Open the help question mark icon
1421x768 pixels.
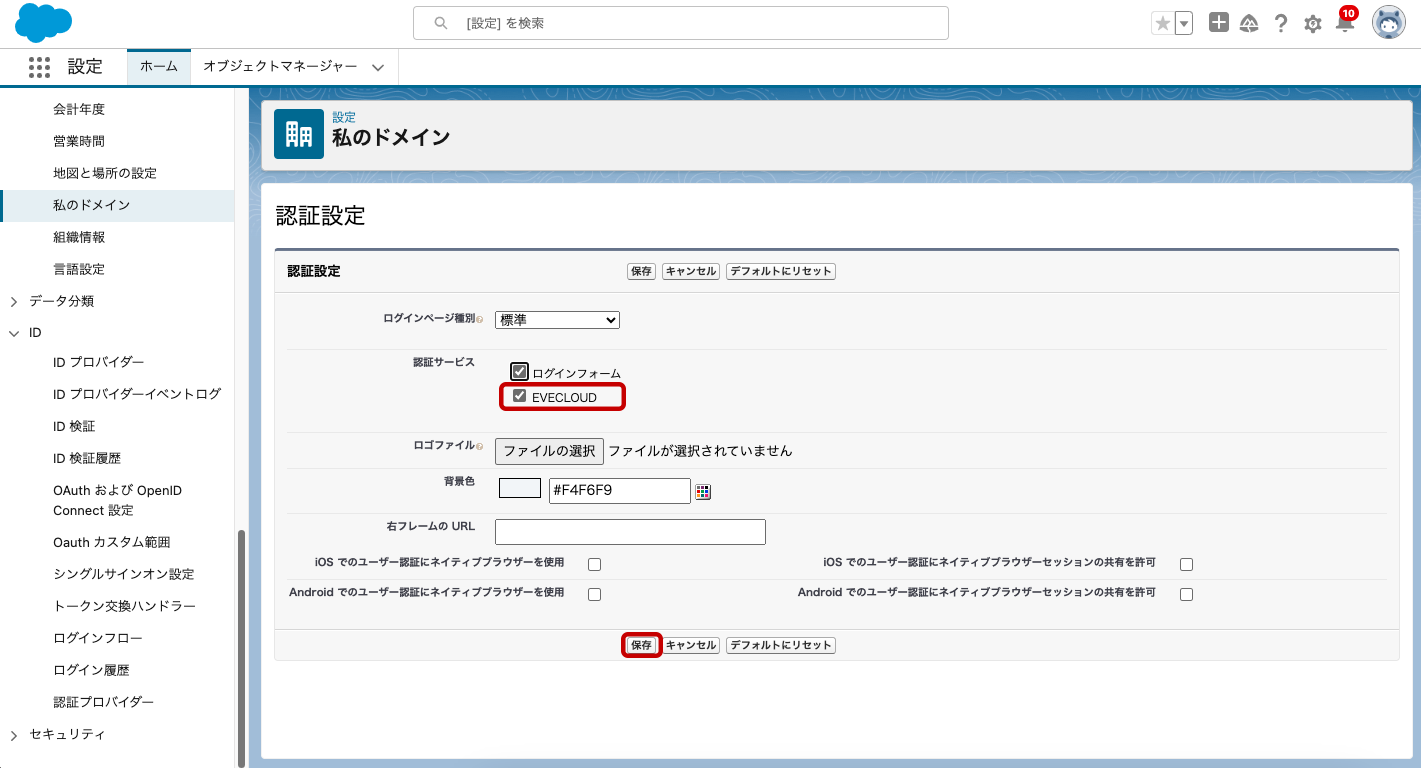coord(1281,24)
